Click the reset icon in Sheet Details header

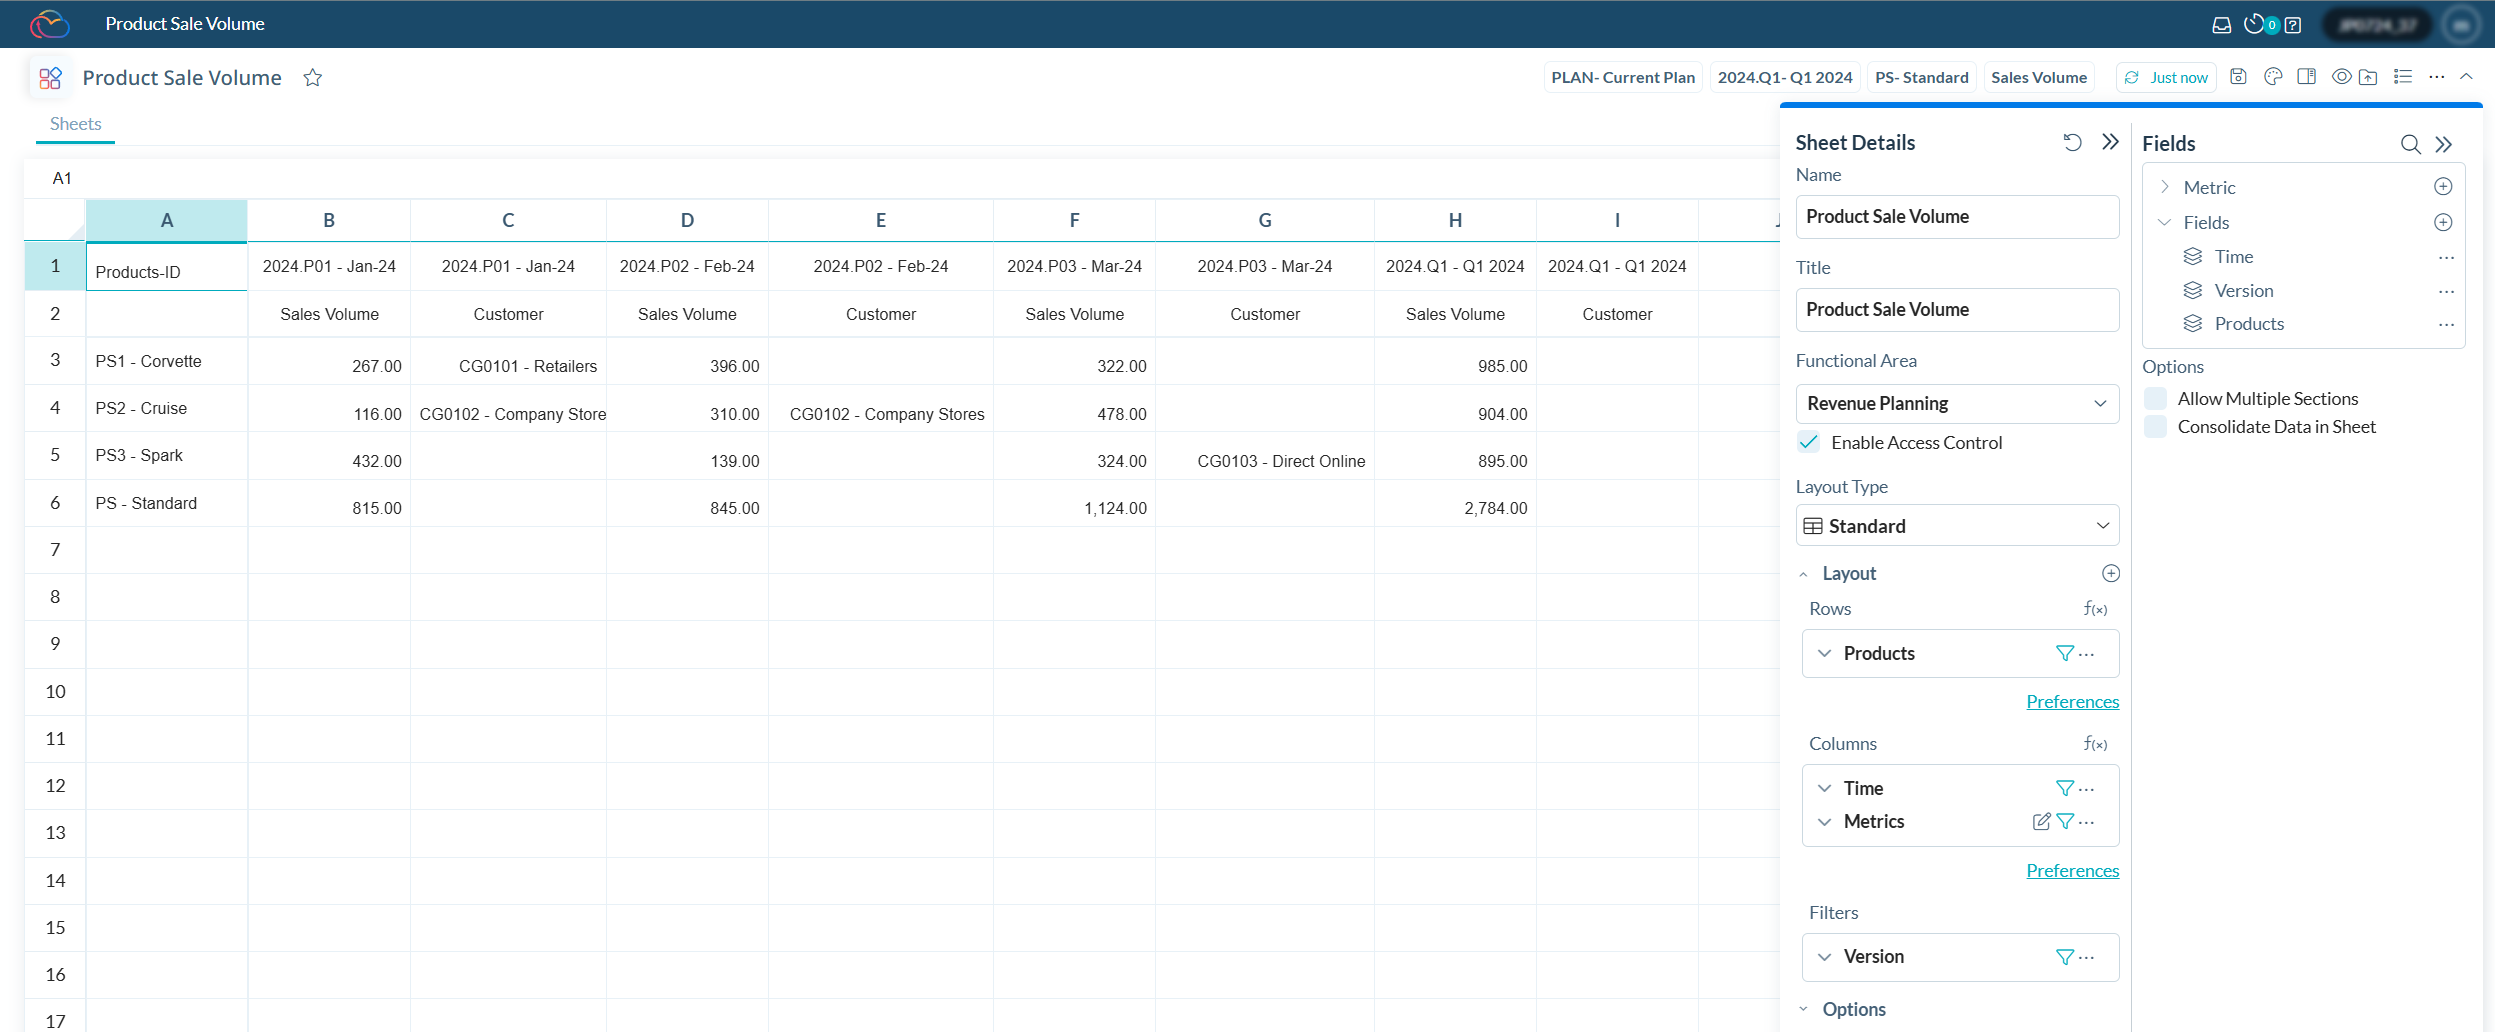click(2071, 142)
